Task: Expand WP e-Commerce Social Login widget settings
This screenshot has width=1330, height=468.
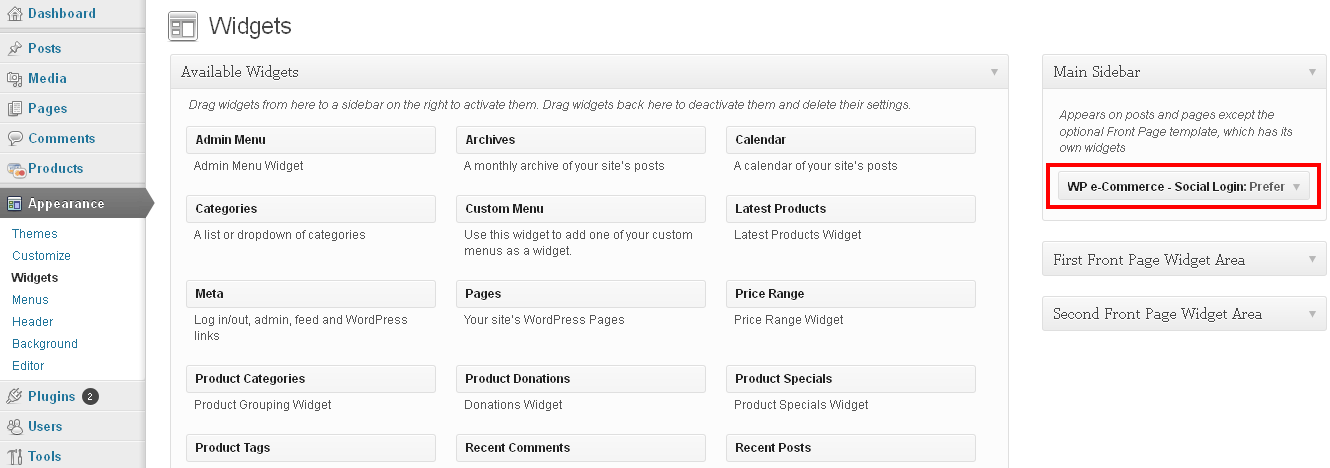Action: click(x=1296, y=187)
